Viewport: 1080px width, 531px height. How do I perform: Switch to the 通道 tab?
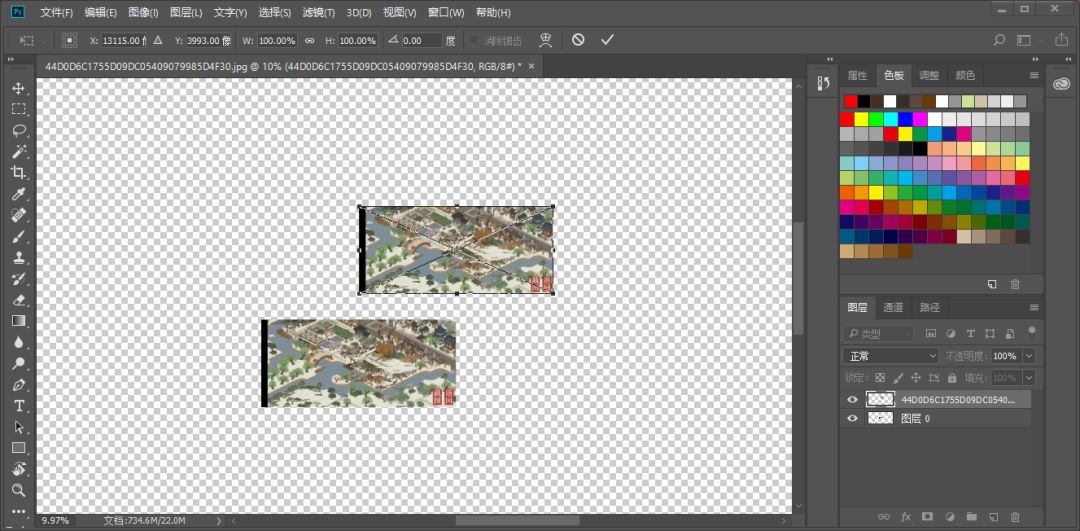893,307
